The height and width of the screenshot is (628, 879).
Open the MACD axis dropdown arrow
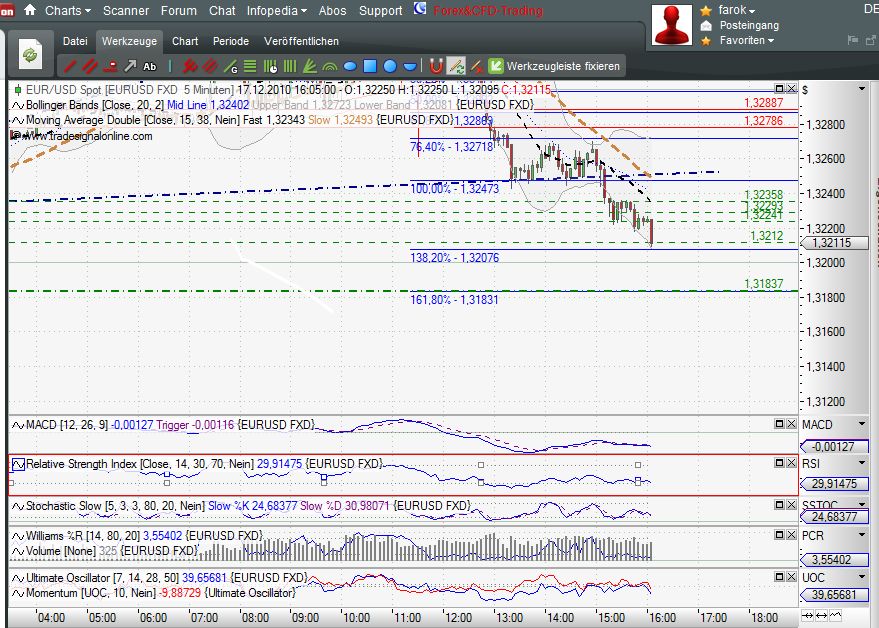[862, 424]
